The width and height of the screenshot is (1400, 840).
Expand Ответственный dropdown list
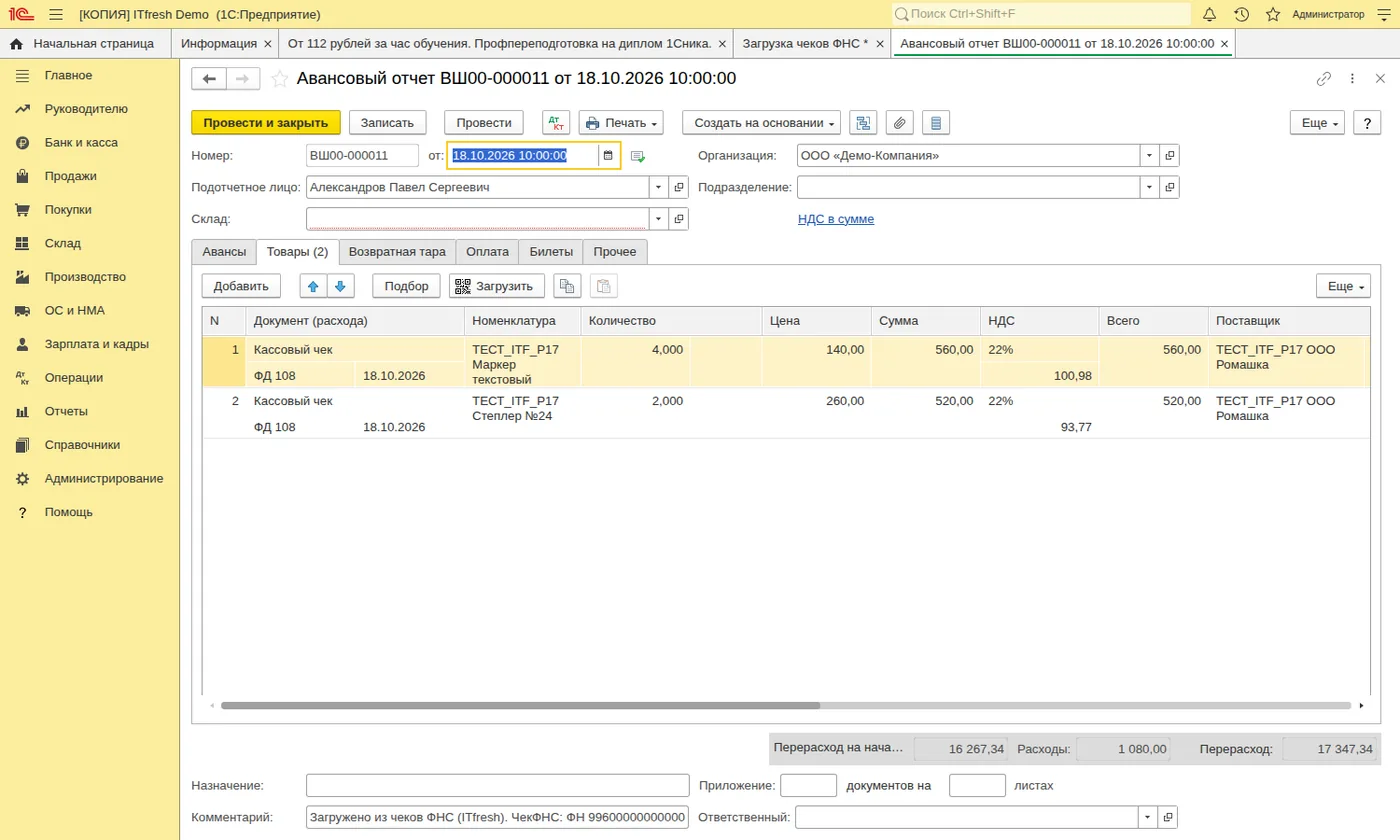pyautogui.click(x=1148, y=817)
